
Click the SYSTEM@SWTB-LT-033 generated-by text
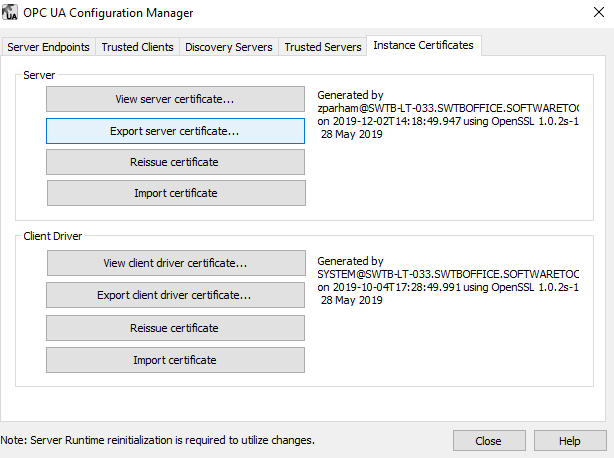tap(448, 274)
